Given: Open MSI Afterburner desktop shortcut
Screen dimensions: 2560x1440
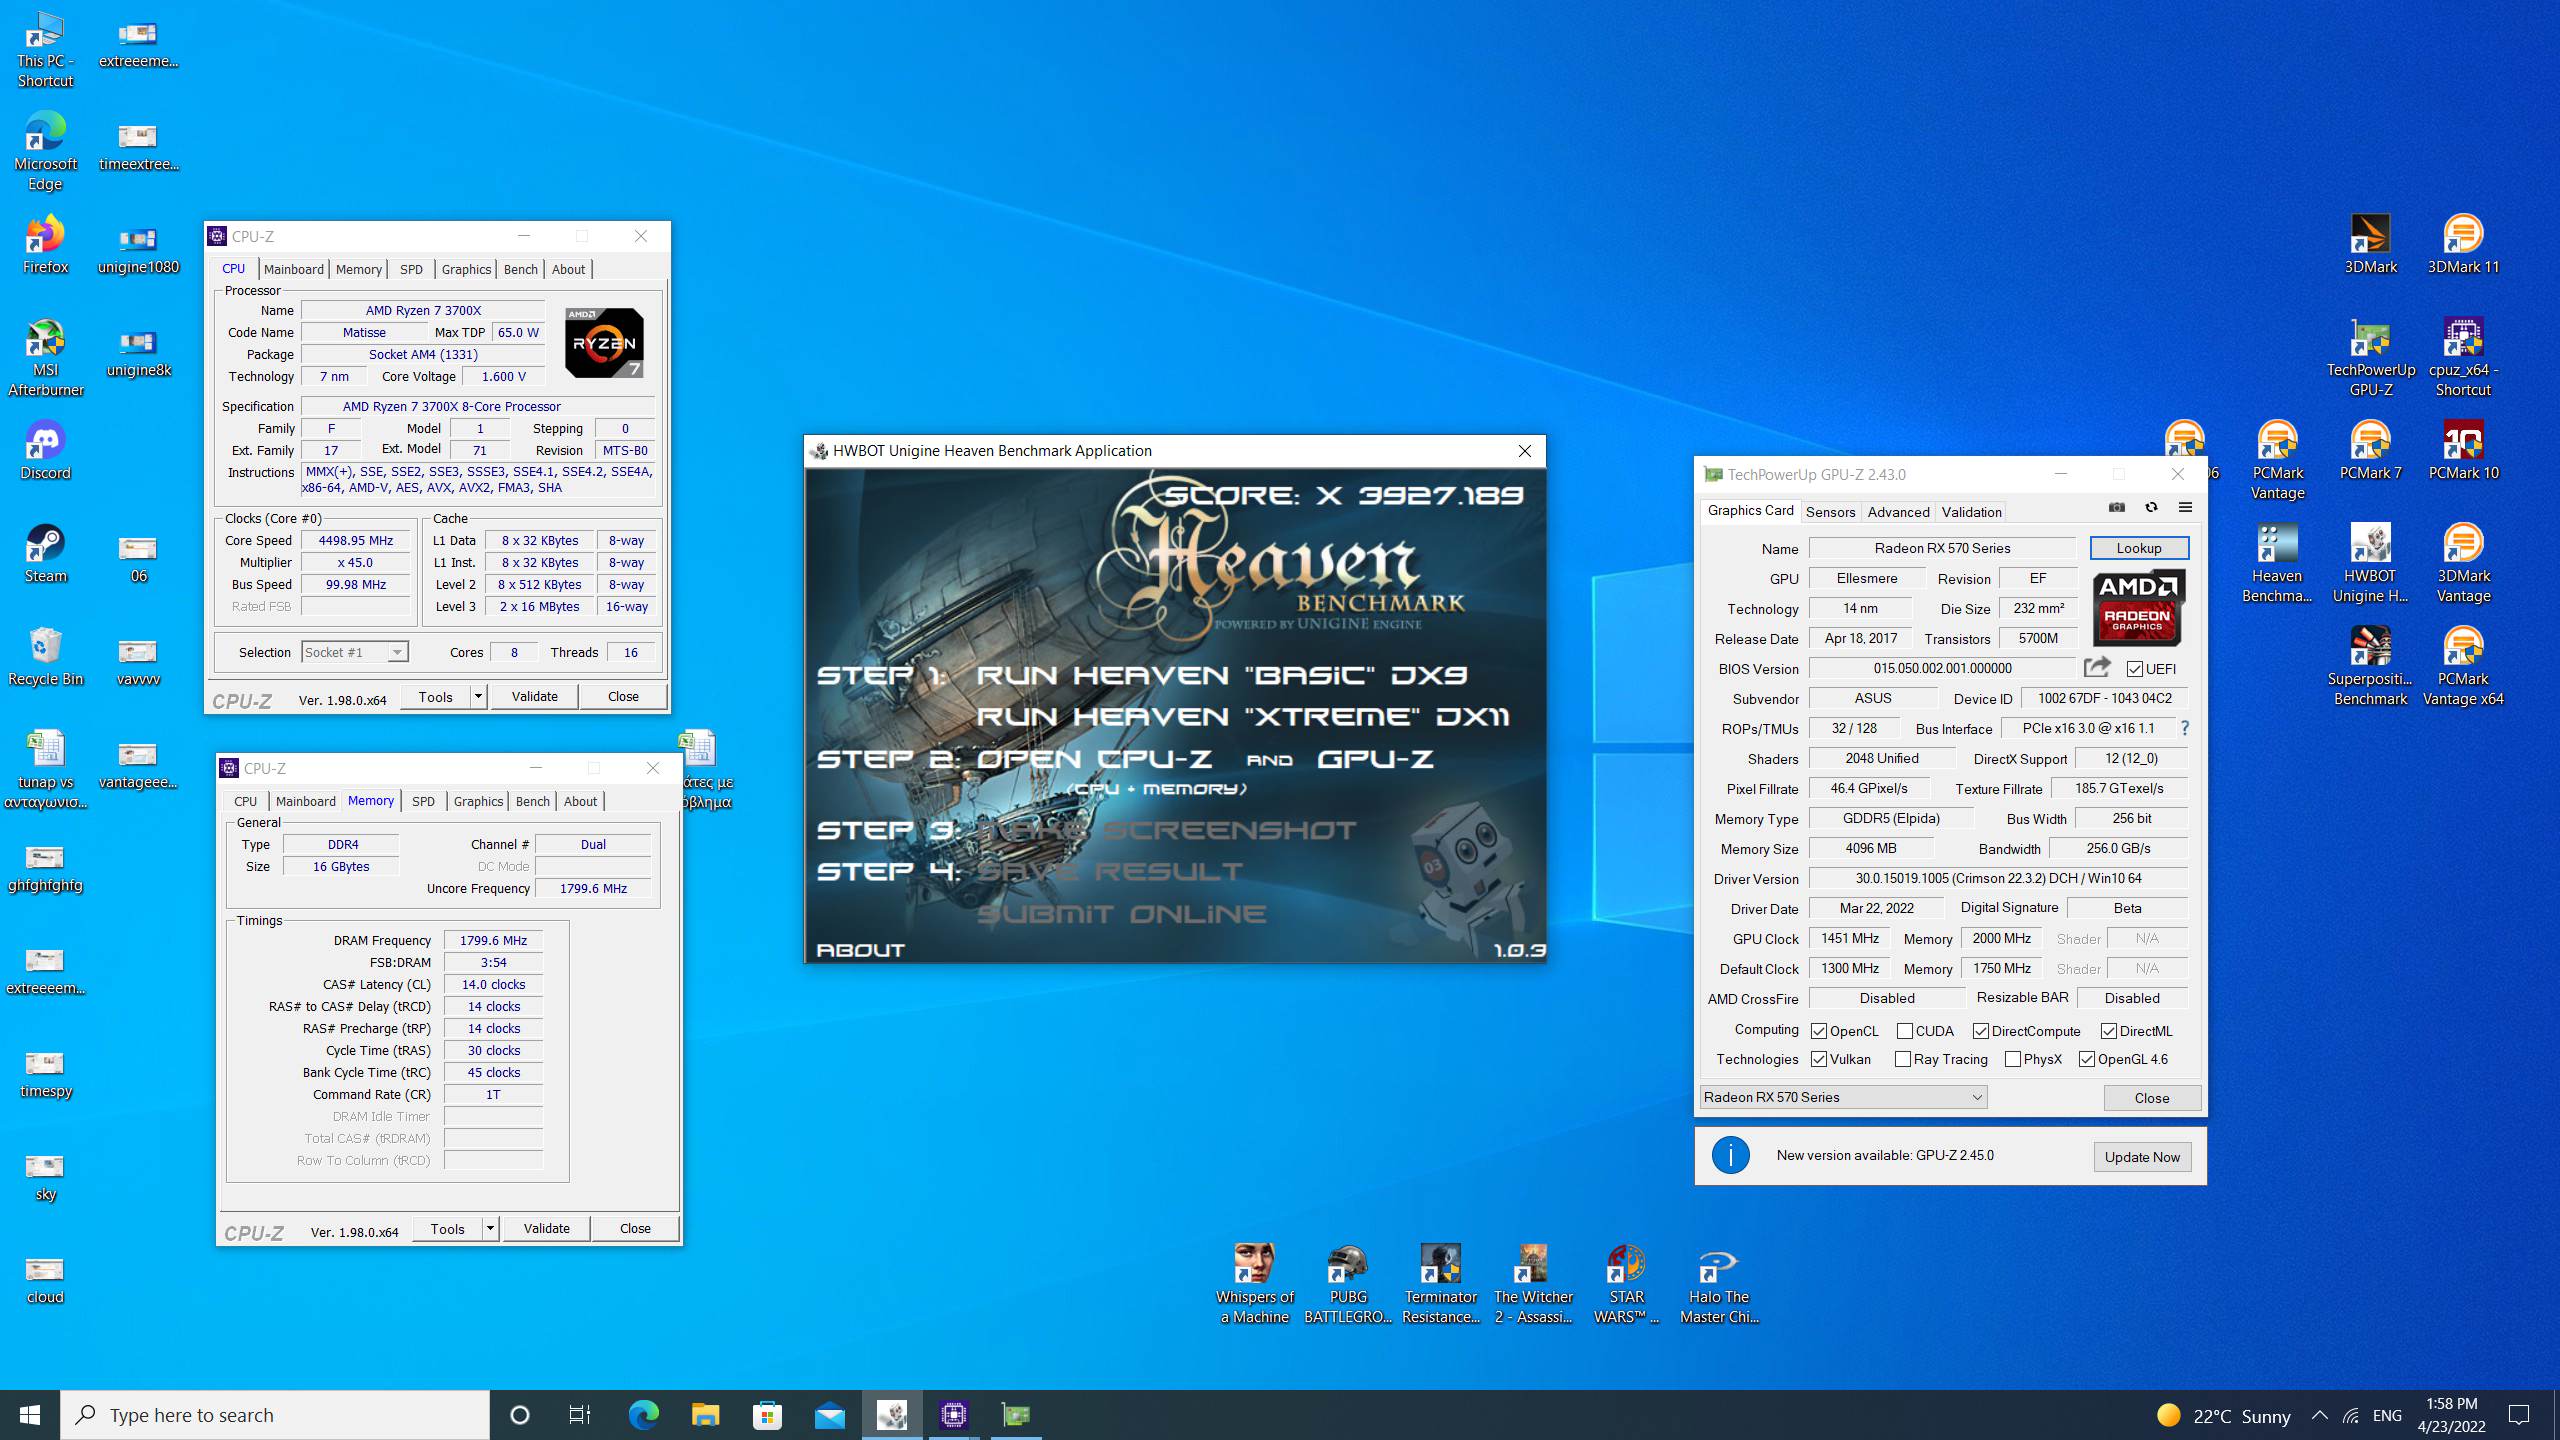Looking at the screenshot, I should [45, 358].
